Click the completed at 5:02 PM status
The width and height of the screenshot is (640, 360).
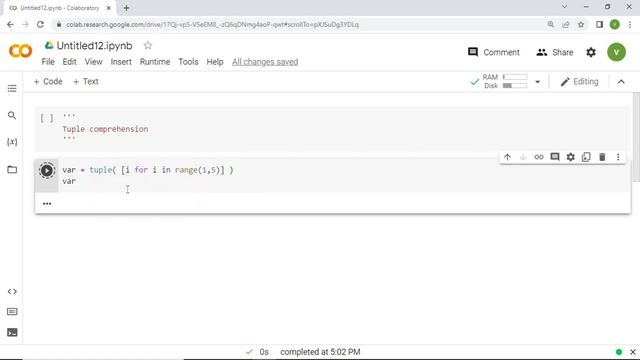point(320,352)
